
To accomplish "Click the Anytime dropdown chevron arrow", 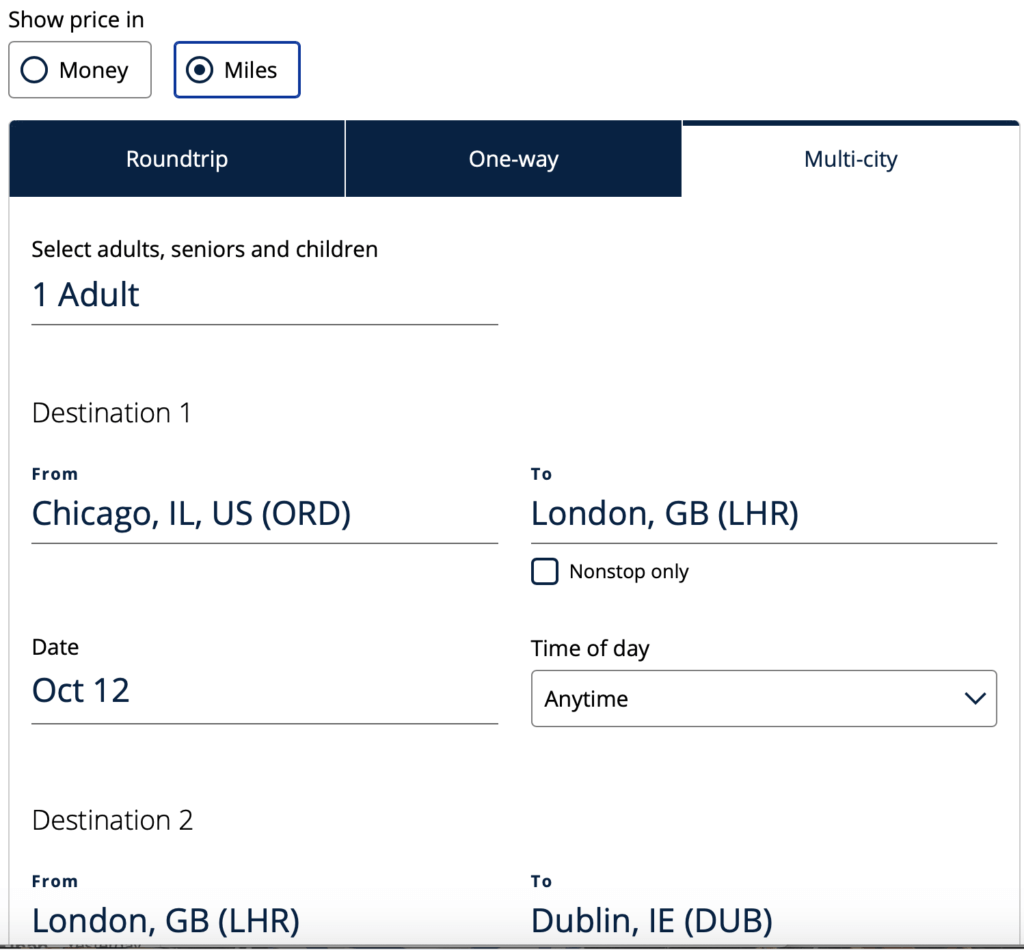I will point(975,698).
